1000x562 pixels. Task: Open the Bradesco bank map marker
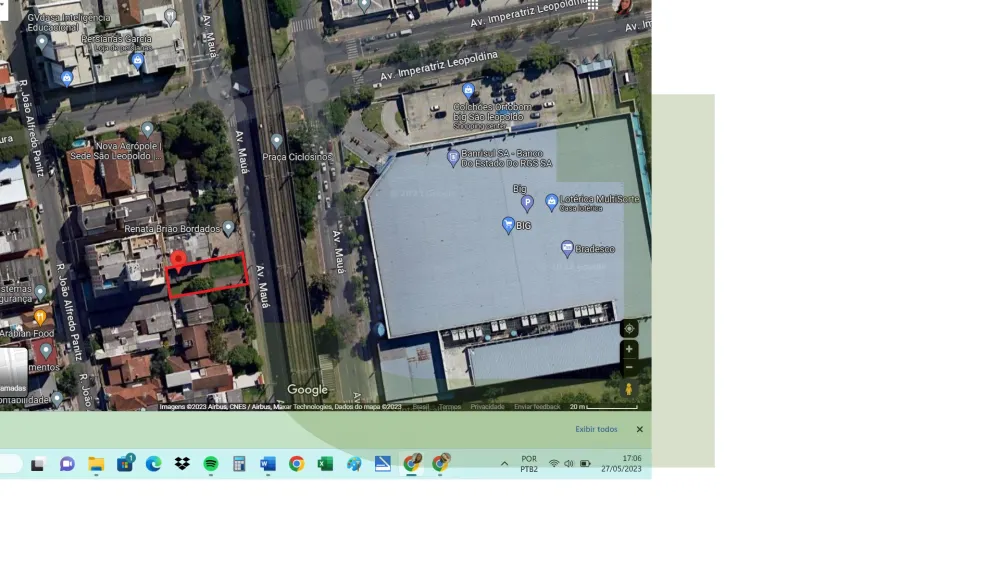coord(567,247)
